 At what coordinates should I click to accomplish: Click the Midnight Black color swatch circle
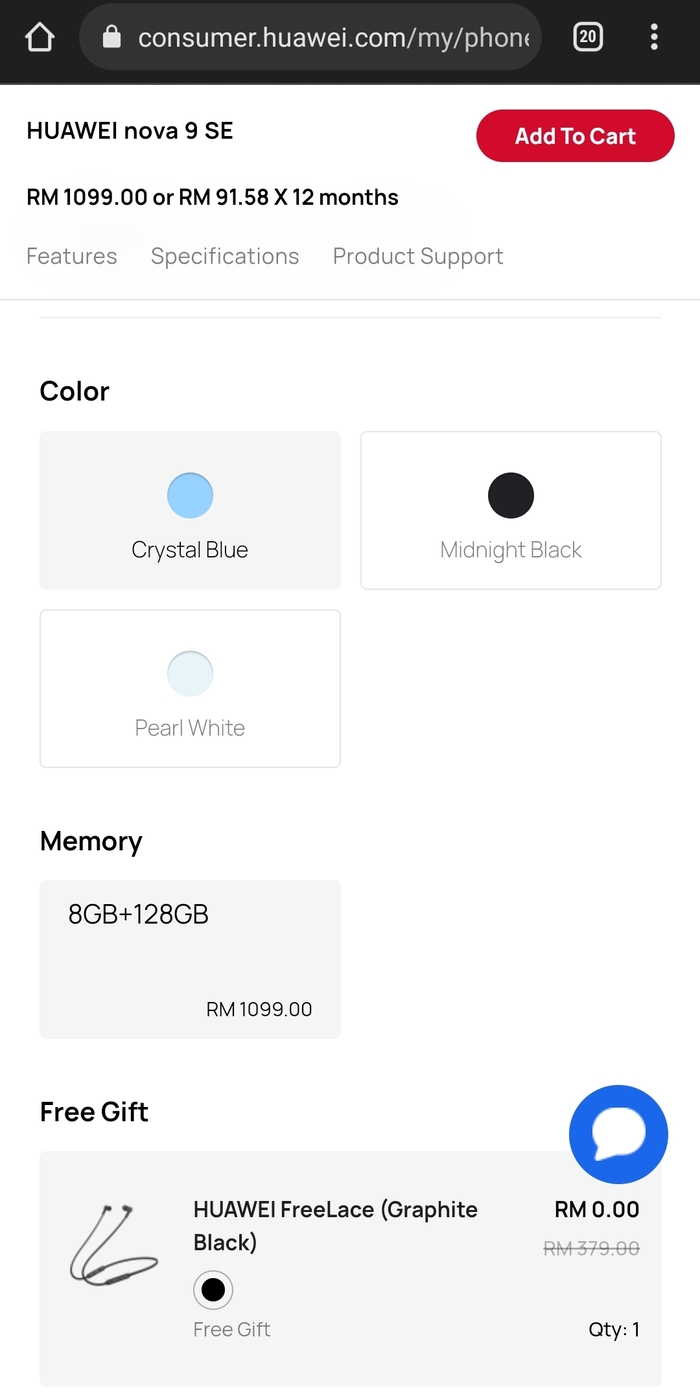coord(511,495)
